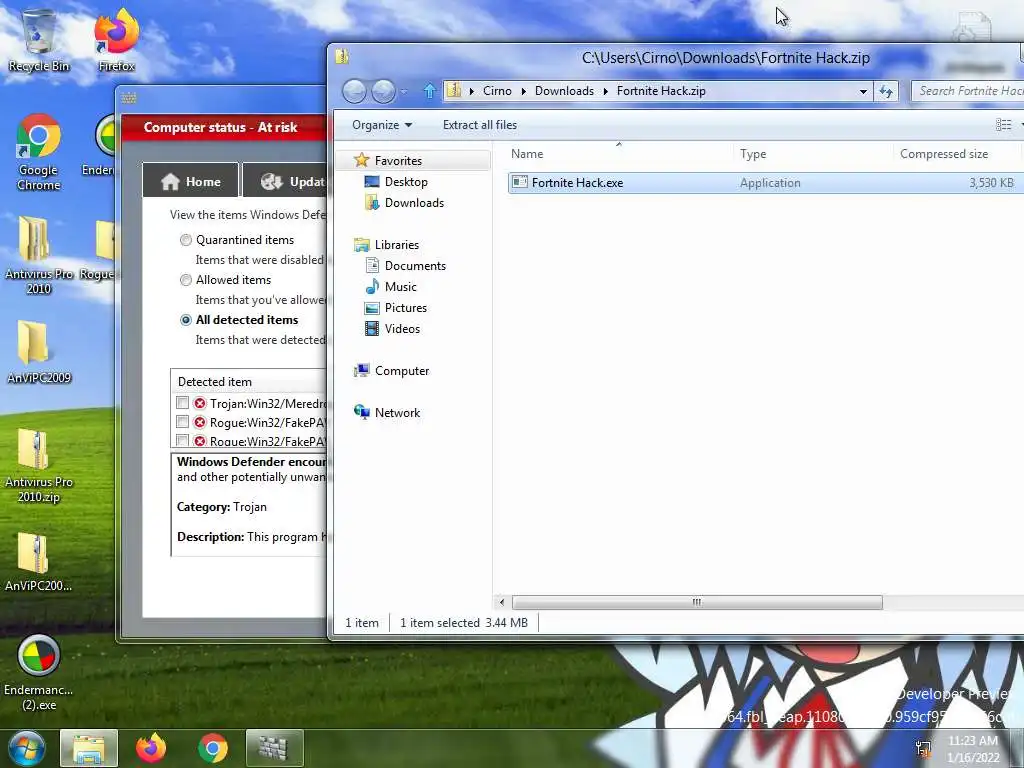Switch to Defender Home tab

[x=191, y=181]
